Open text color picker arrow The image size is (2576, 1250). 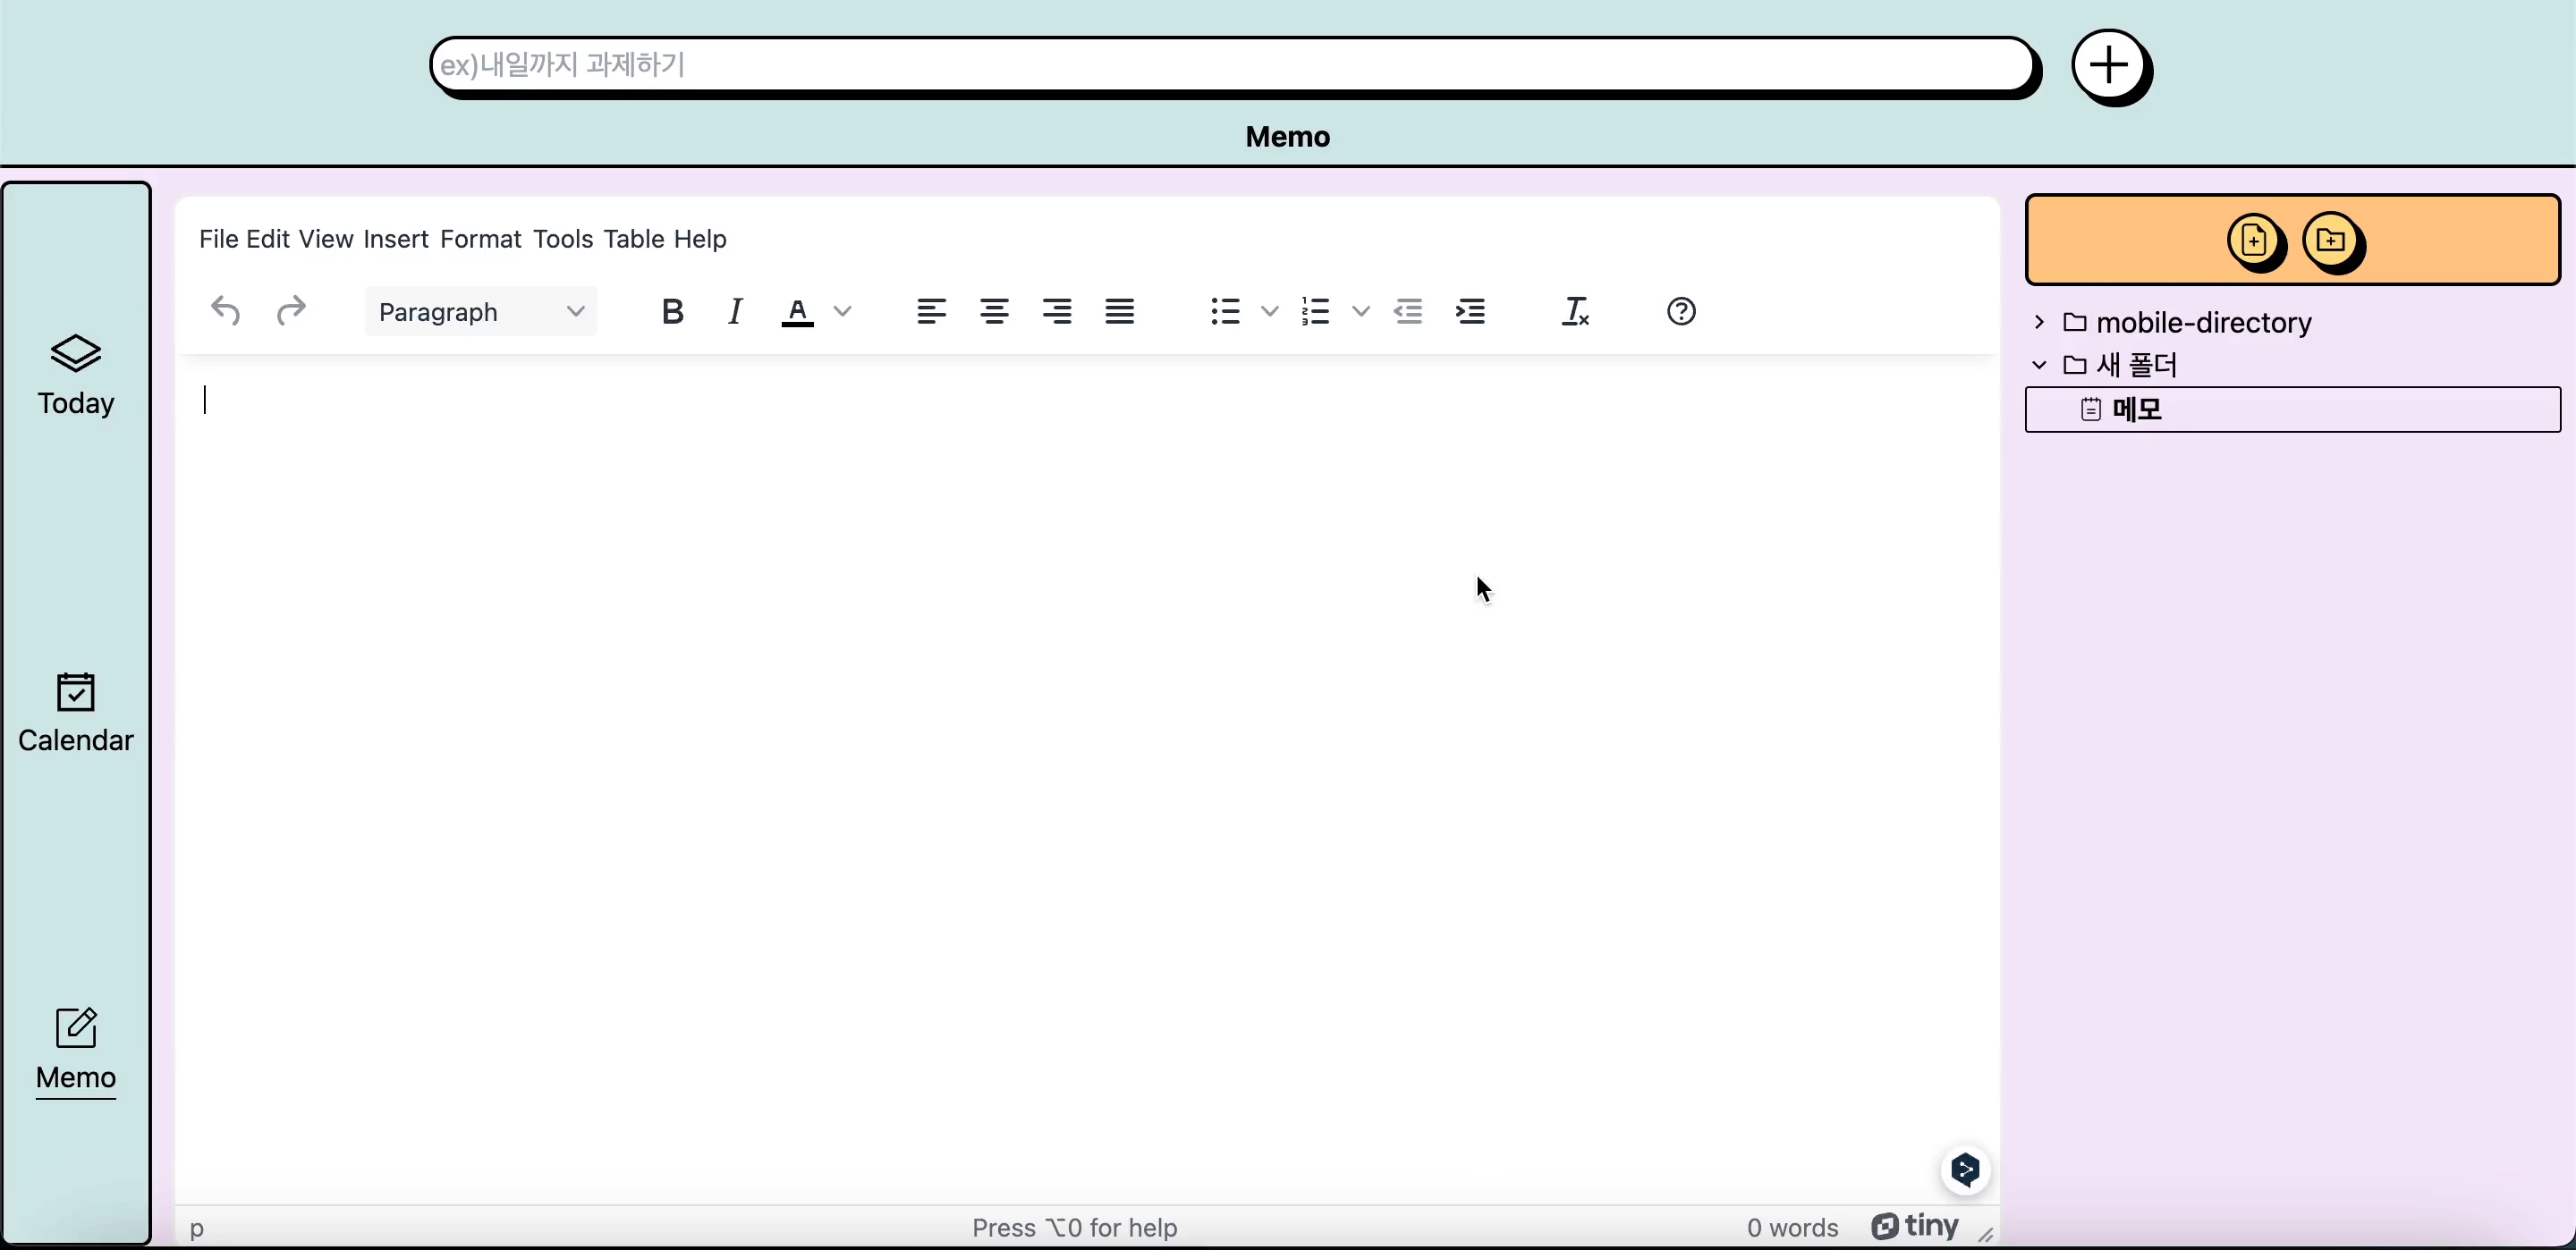(843, 312)
